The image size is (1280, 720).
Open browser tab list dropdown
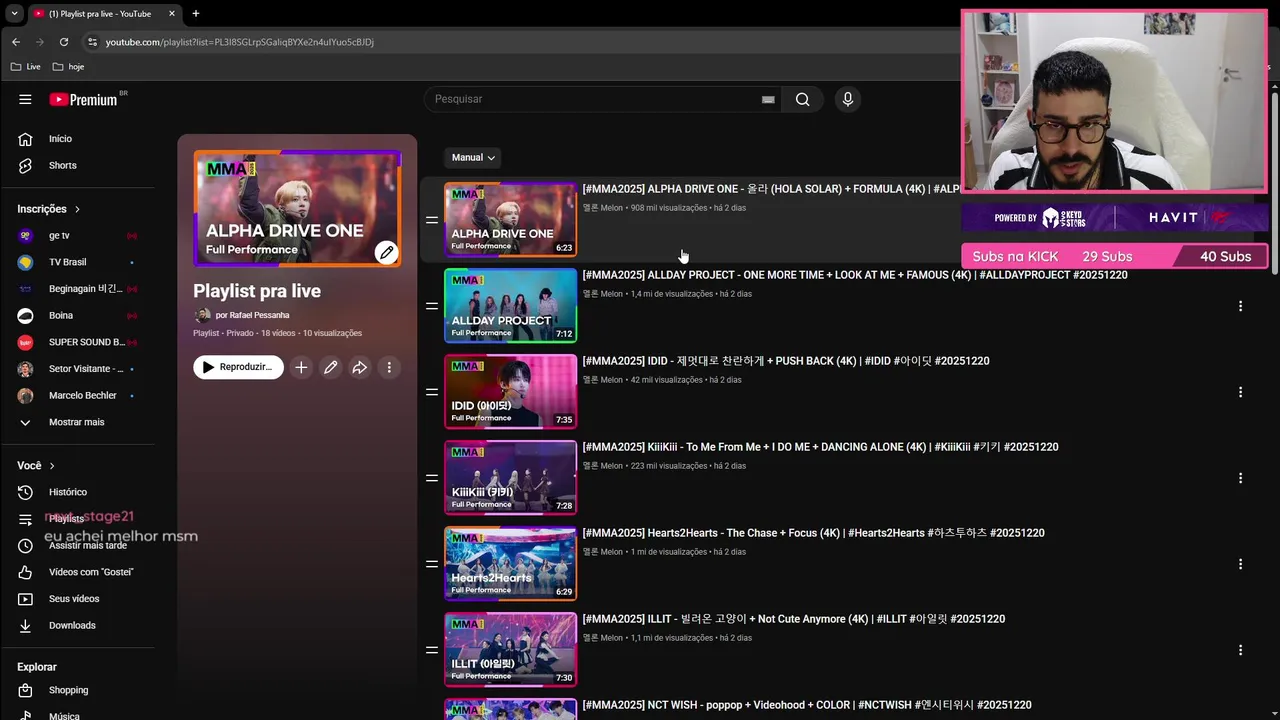(14, 14)
